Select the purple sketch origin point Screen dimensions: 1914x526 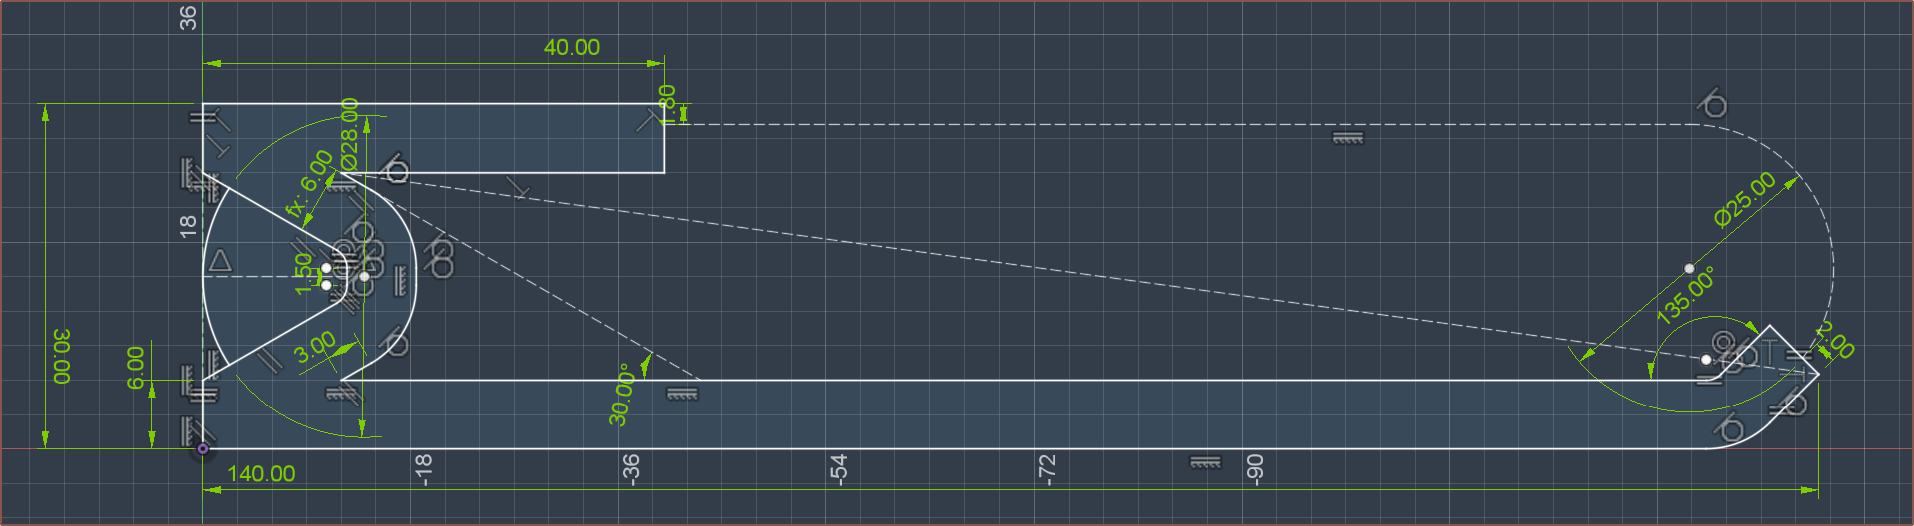[x=203, y=449]
